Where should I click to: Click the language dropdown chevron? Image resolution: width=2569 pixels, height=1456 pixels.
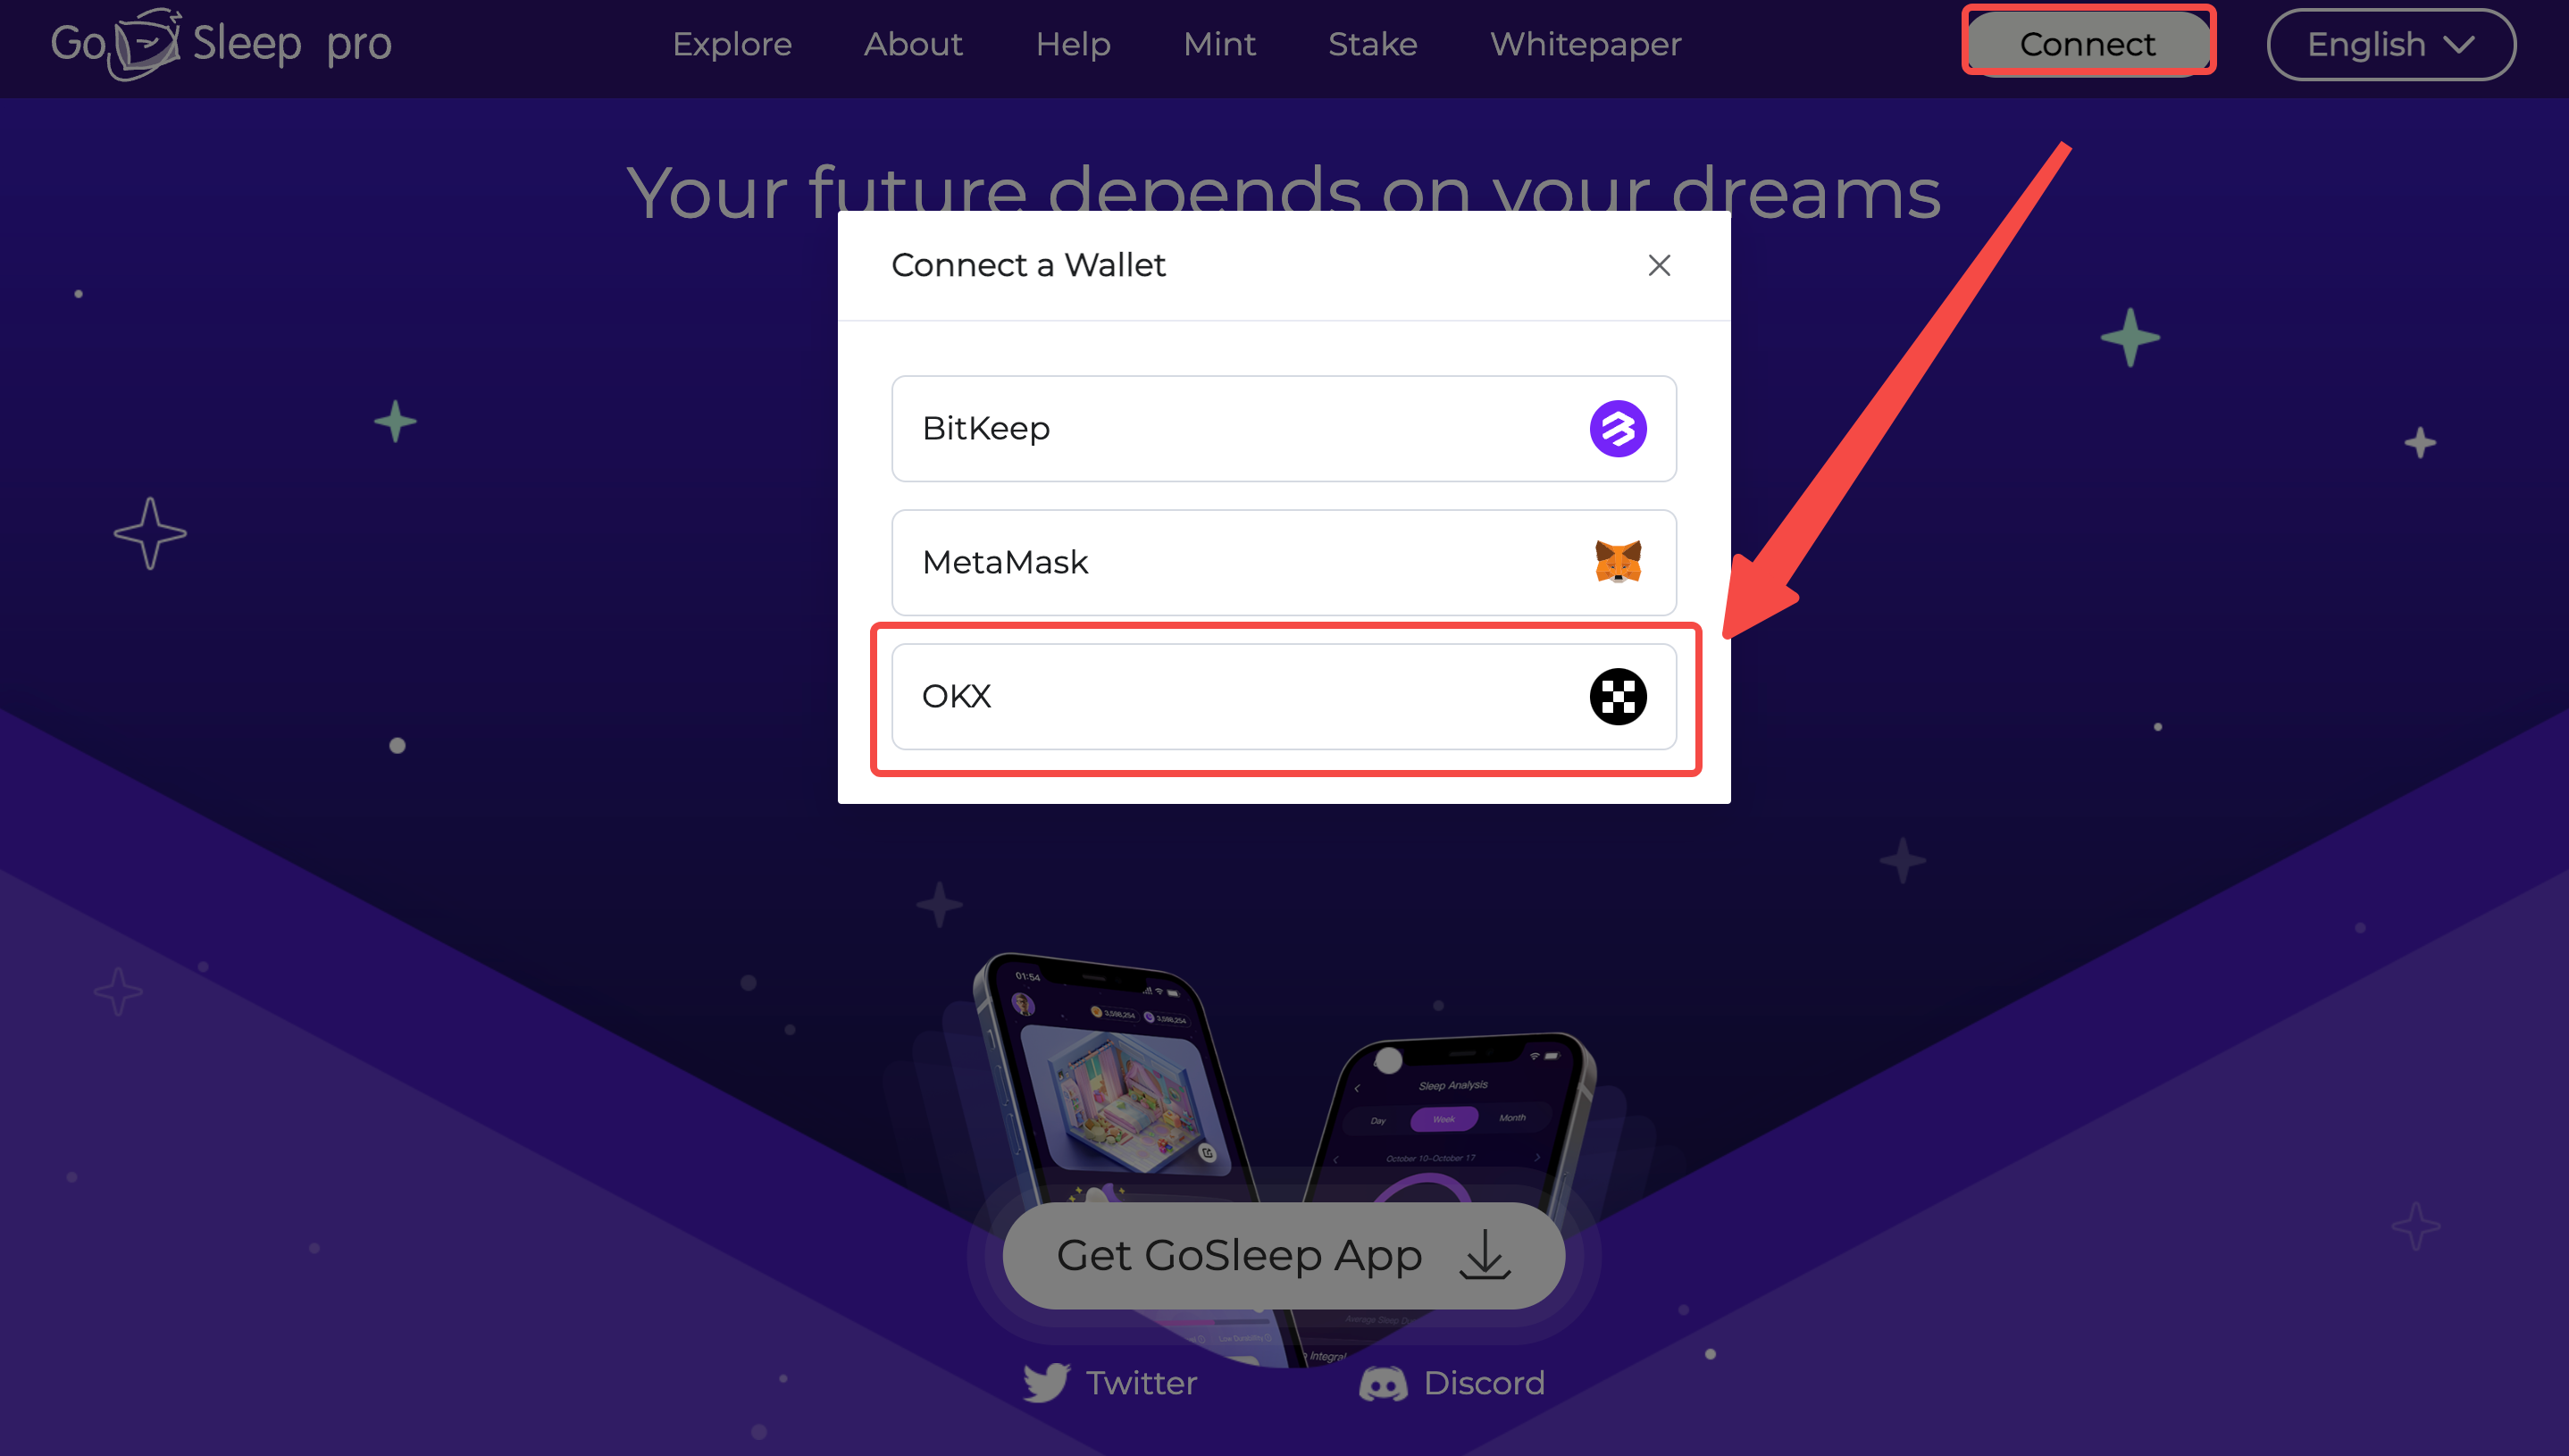coord(2458,44)
